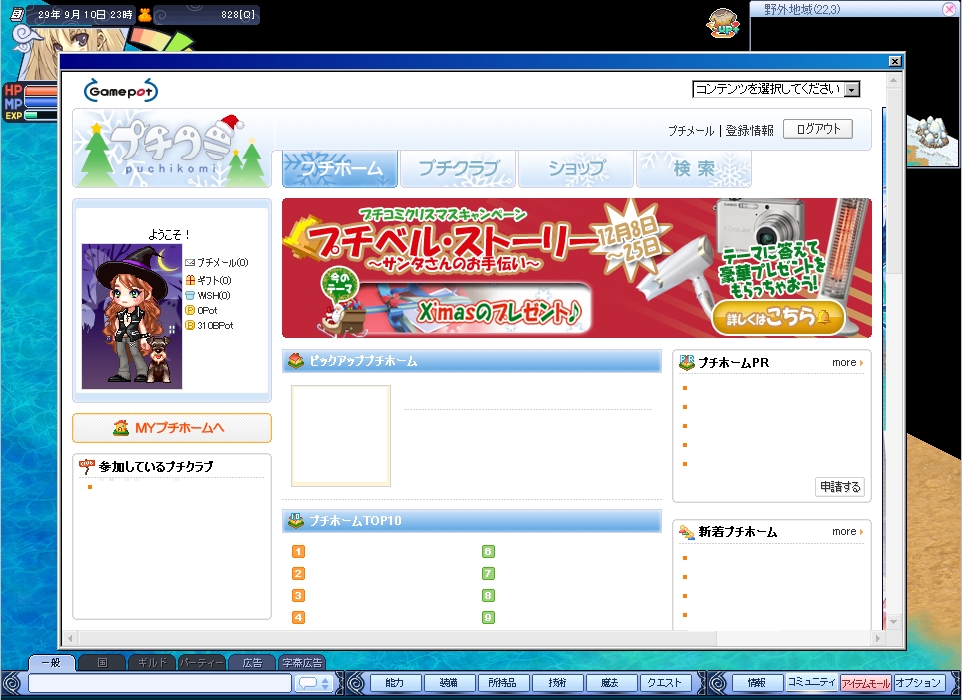The height and width of the screenshot is (700, 962).
Task: Click the notepad icon at top-left corner
Action: 16,14
